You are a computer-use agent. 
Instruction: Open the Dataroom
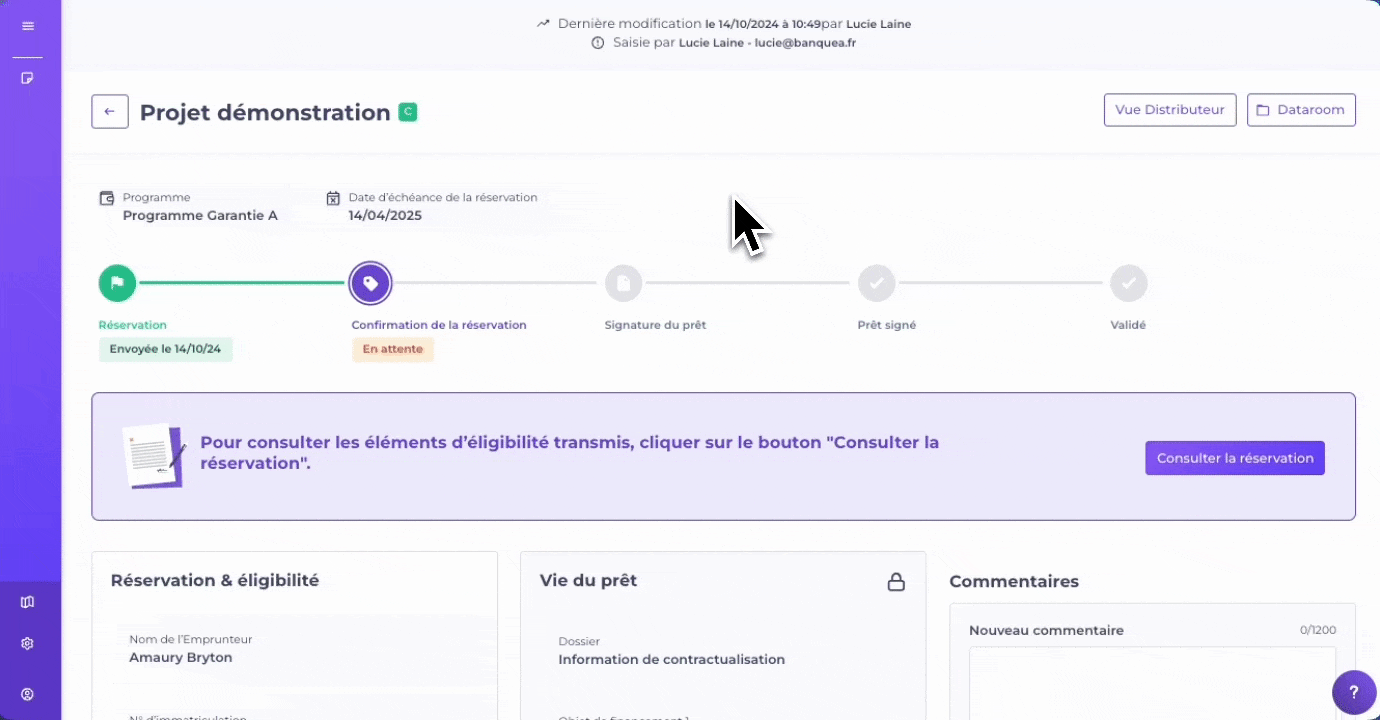click(1301, 110)
